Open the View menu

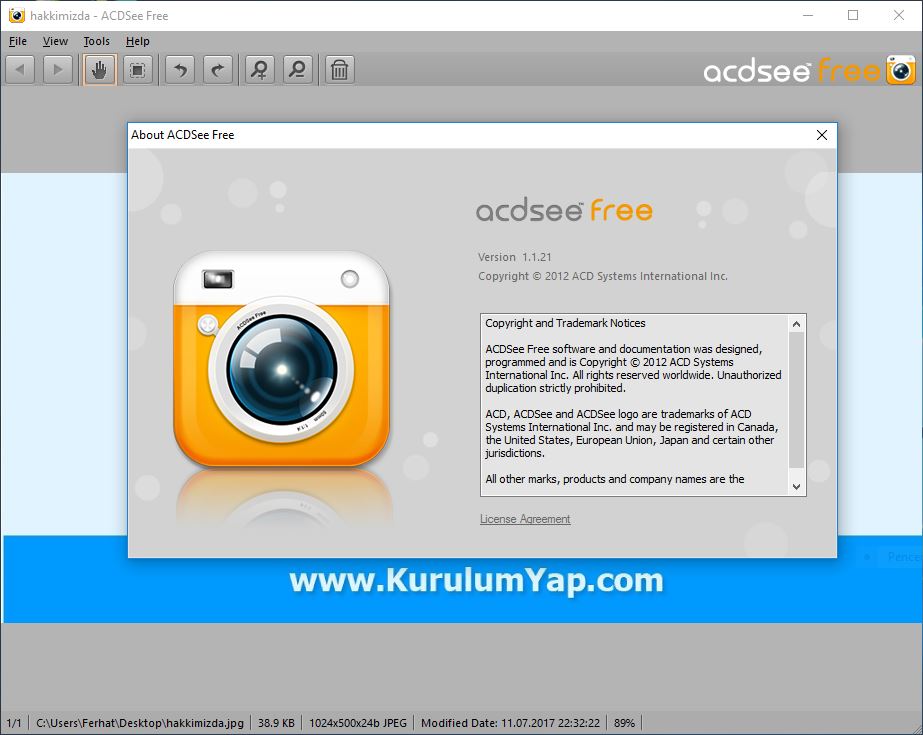point(55,41)
